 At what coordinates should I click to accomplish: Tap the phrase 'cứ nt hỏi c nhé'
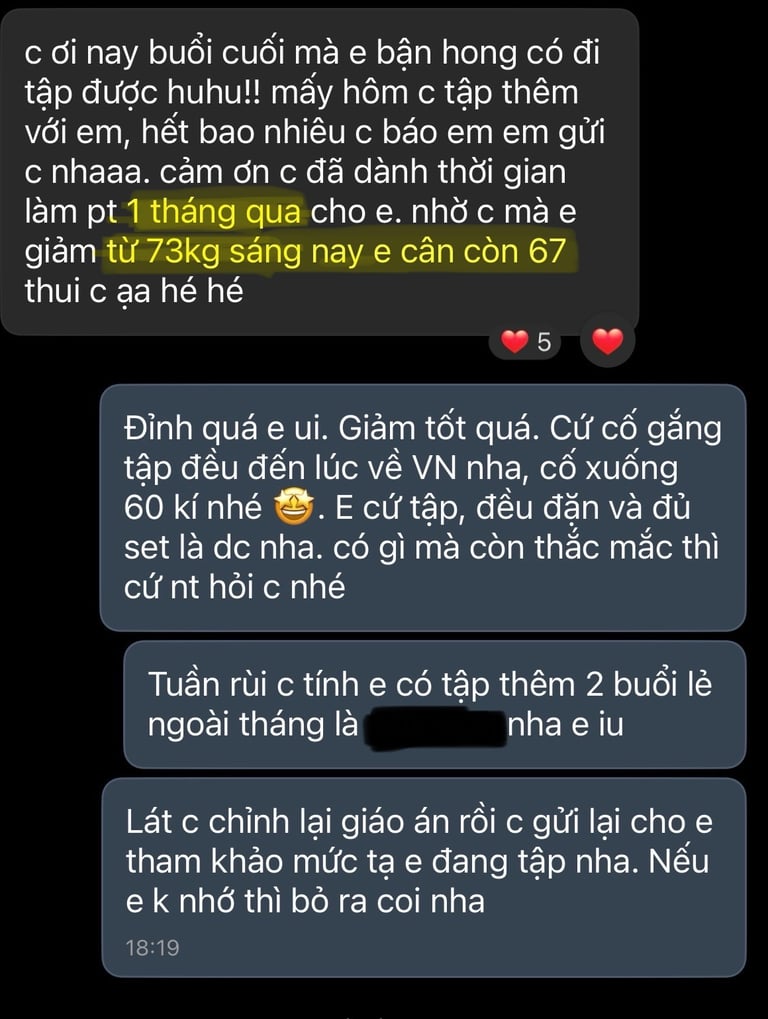click(235, 587)
